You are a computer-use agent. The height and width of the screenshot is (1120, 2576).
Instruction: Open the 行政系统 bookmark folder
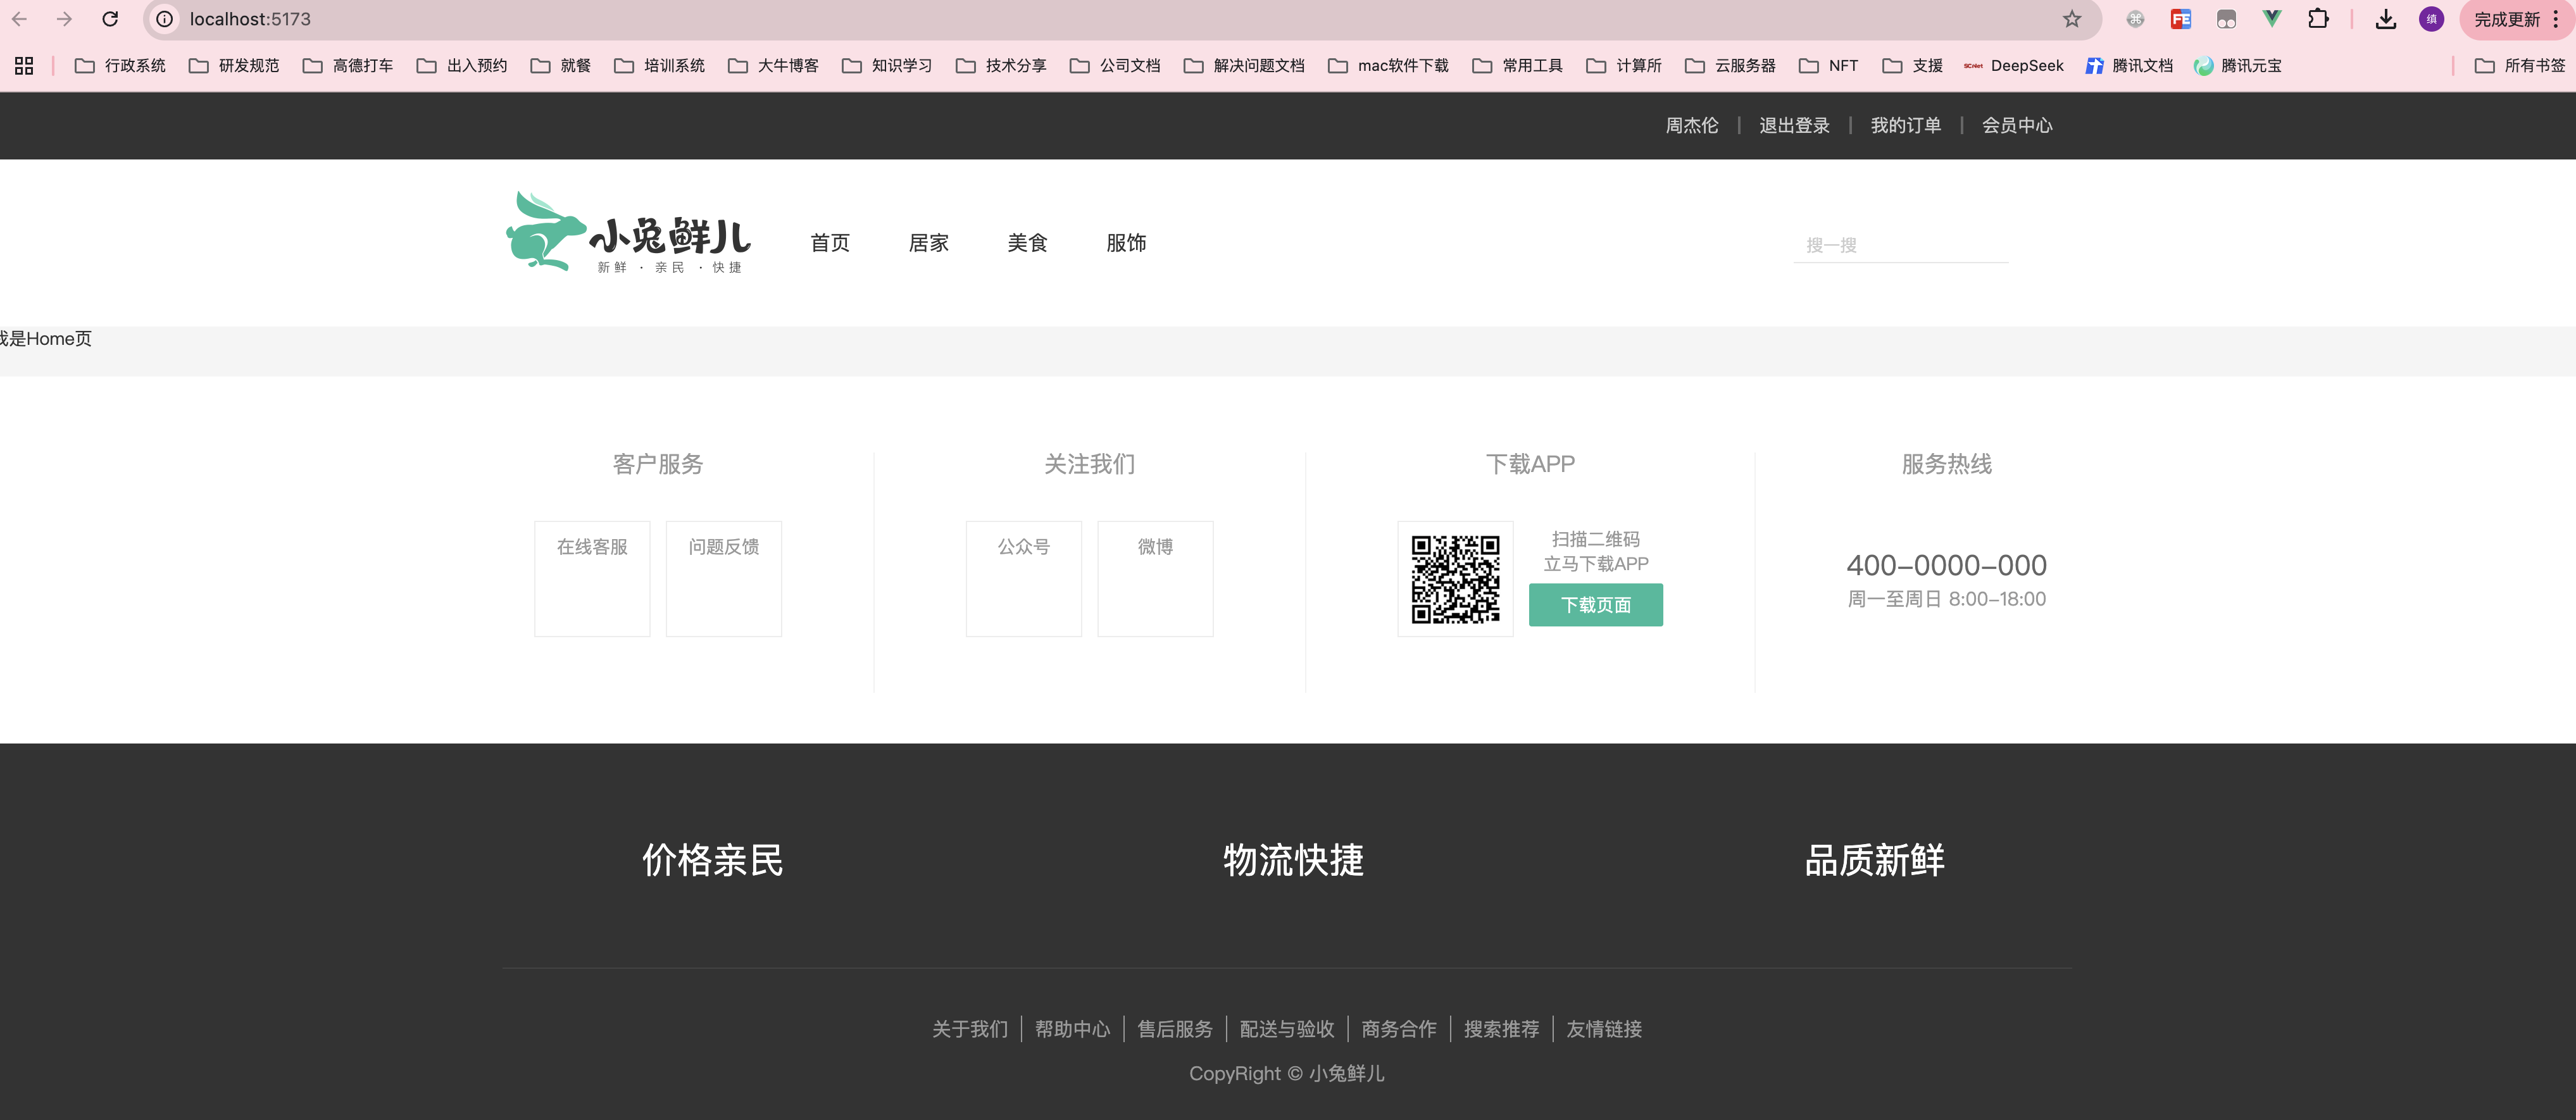(x=120, y=65)
